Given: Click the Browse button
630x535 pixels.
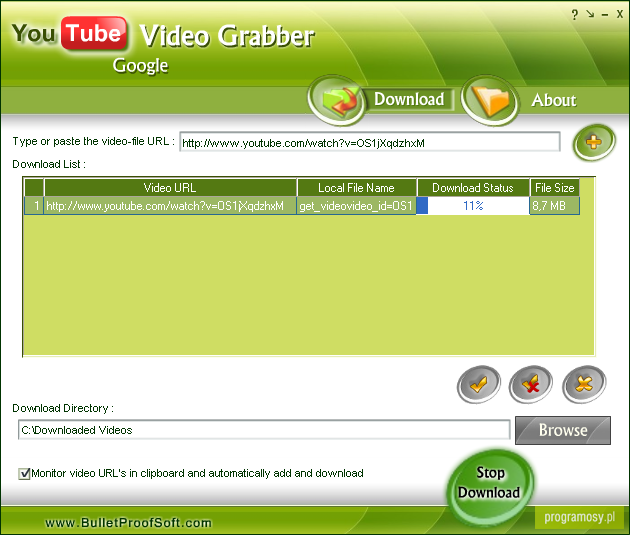Looking at the screenshot, I should pyautogui.click(x=563, y=430).
